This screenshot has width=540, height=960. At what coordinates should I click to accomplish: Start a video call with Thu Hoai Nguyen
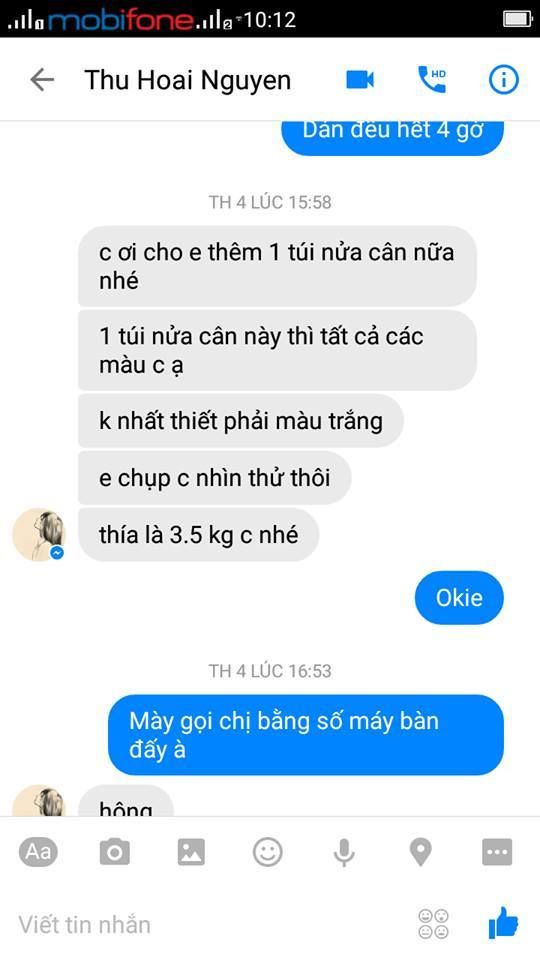click(360, 80)
